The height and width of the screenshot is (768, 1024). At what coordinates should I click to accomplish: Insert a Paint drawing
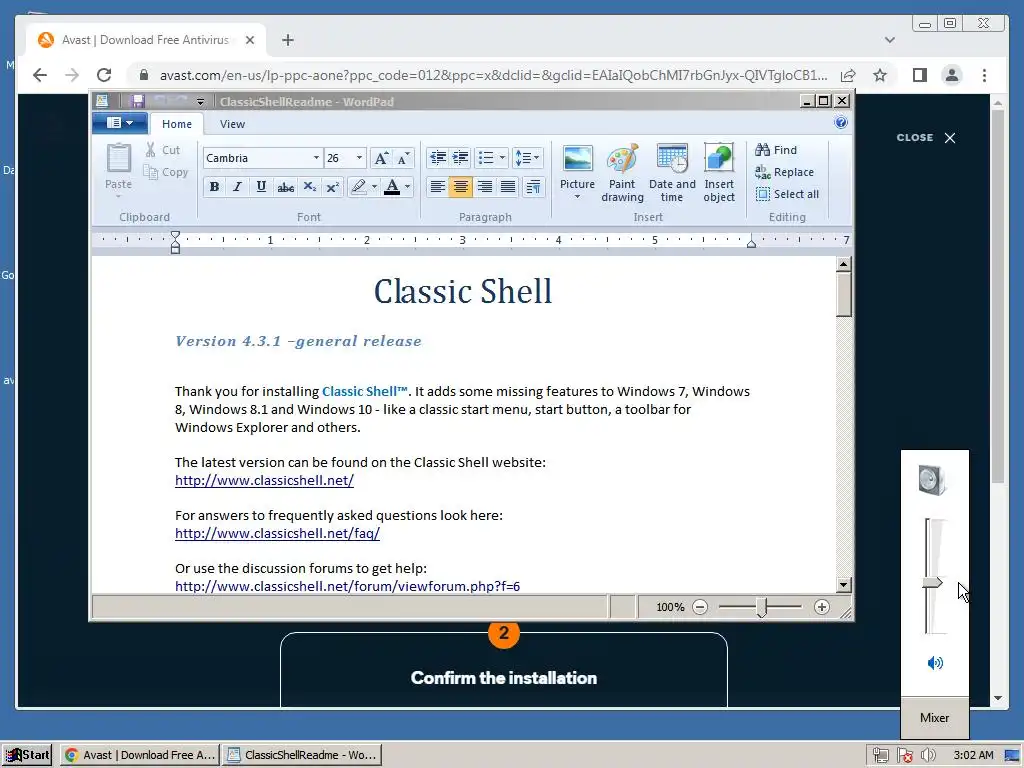tap(622, 172)
